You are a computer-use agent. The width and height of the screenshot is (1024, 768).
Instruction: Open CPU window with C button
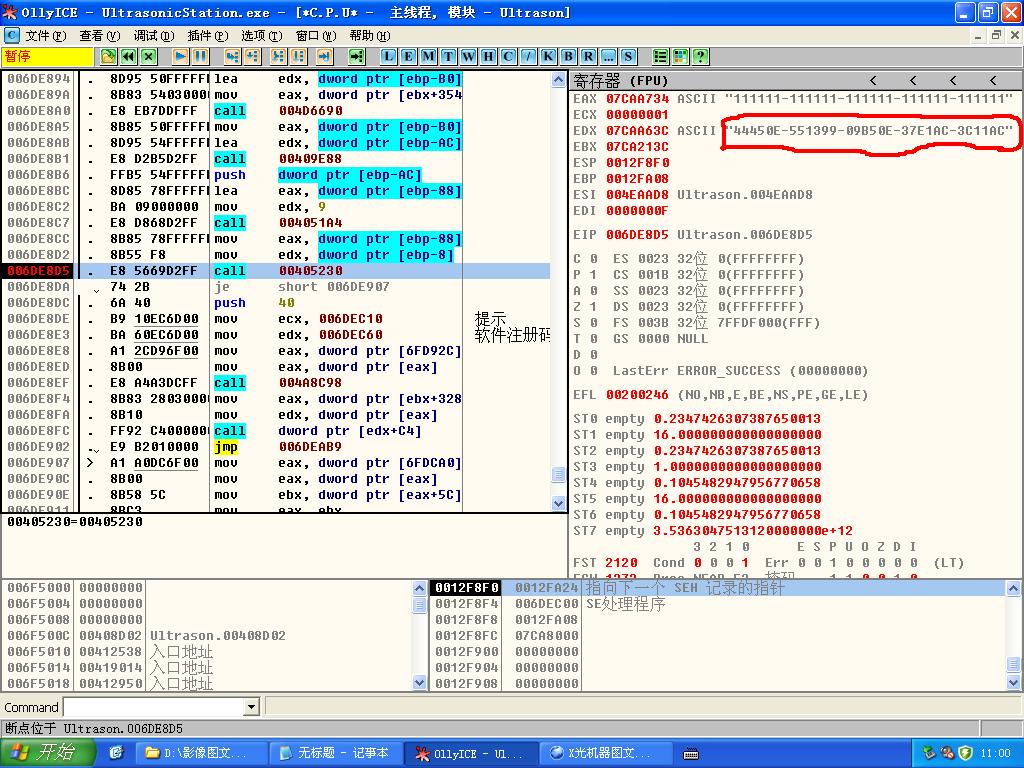click(508, 57)
